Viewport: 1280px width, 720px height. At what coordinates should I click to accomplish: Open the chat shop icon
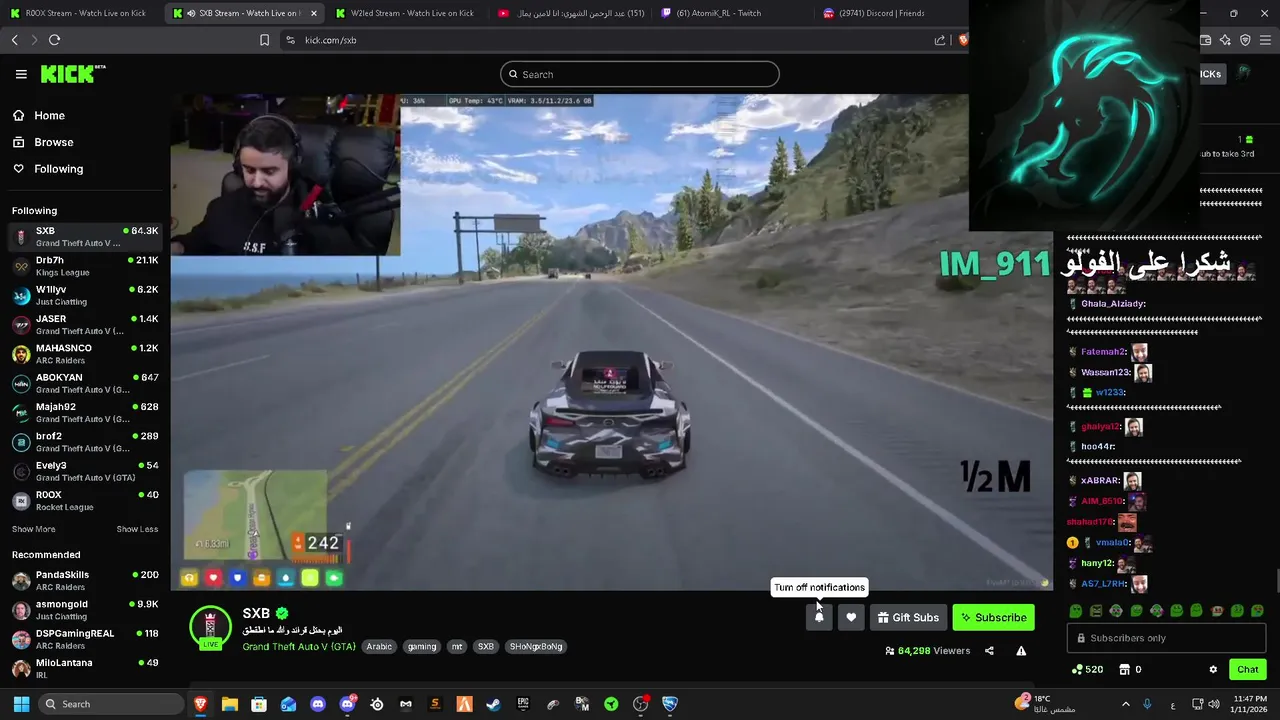1124,669
